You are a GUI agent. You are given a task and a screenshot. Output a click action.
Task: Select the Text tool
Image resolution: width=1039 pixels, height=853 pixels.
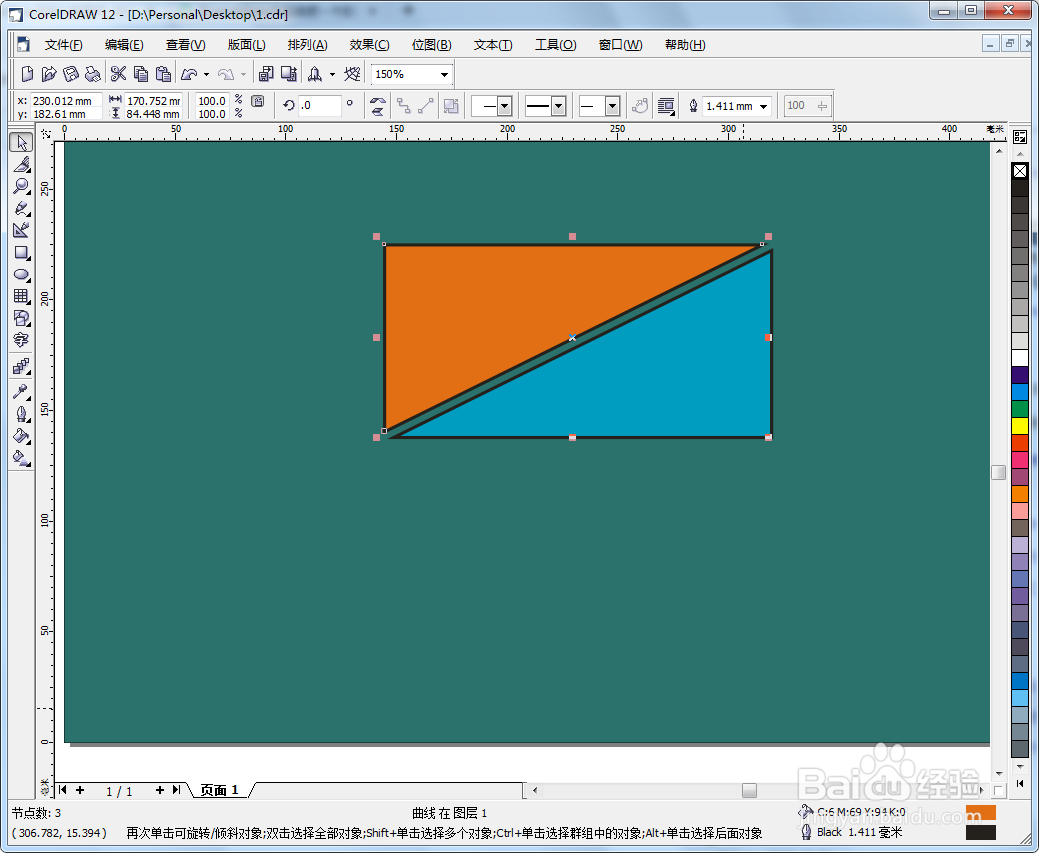[x=21, y=340]
